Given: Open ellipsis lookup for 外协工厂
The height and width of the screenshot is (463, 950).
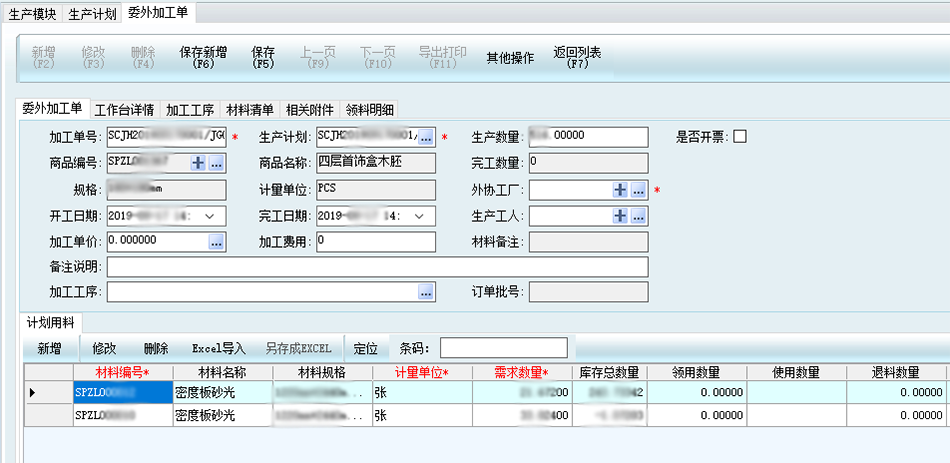Looking at the screenshot, I should click(638, 190).
